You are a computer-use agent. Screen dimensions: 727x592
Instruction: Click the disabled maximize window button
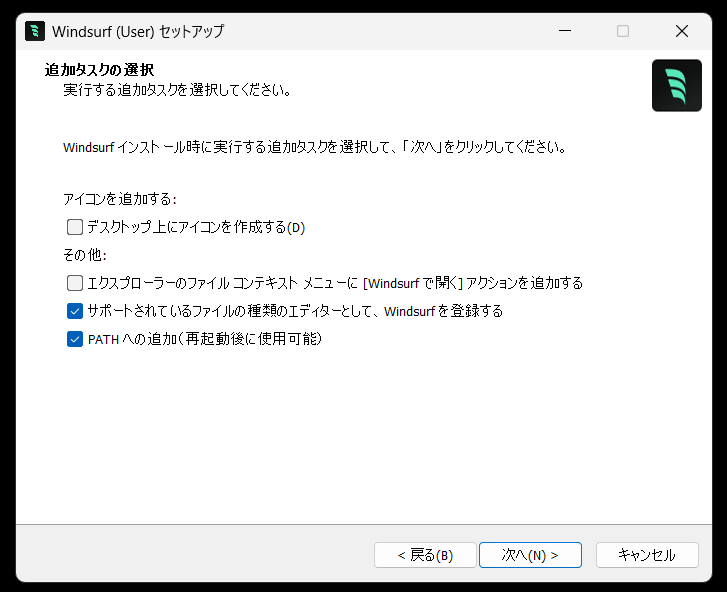623,31
